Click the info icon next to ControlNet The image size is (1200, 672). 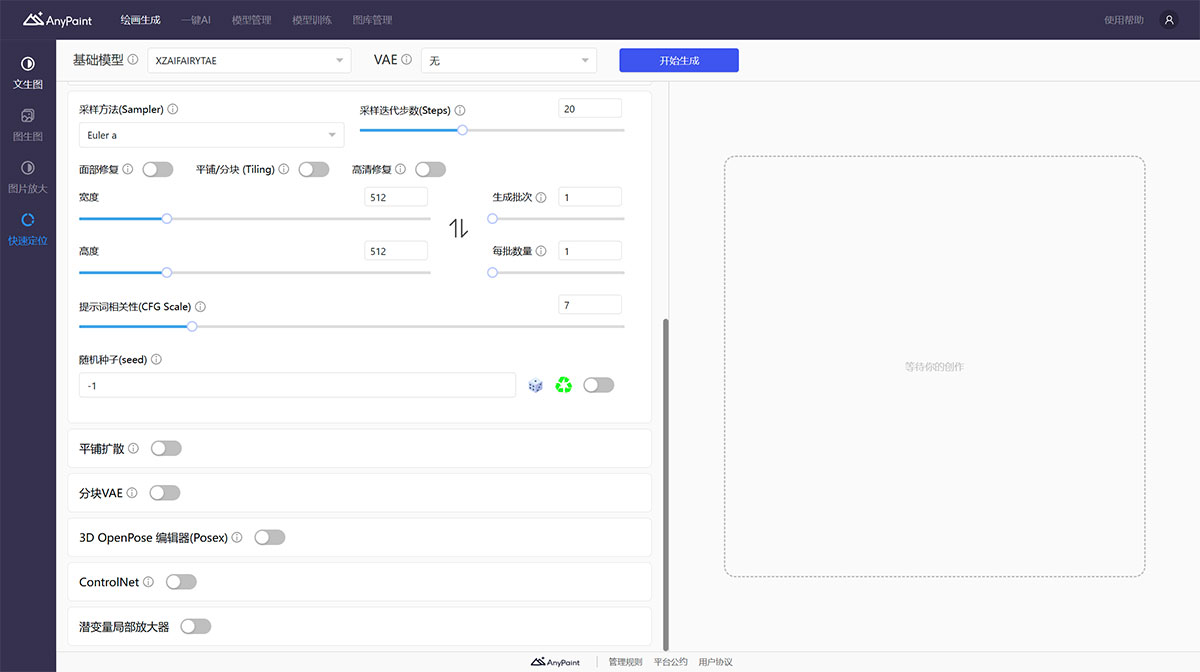[149, 582]
